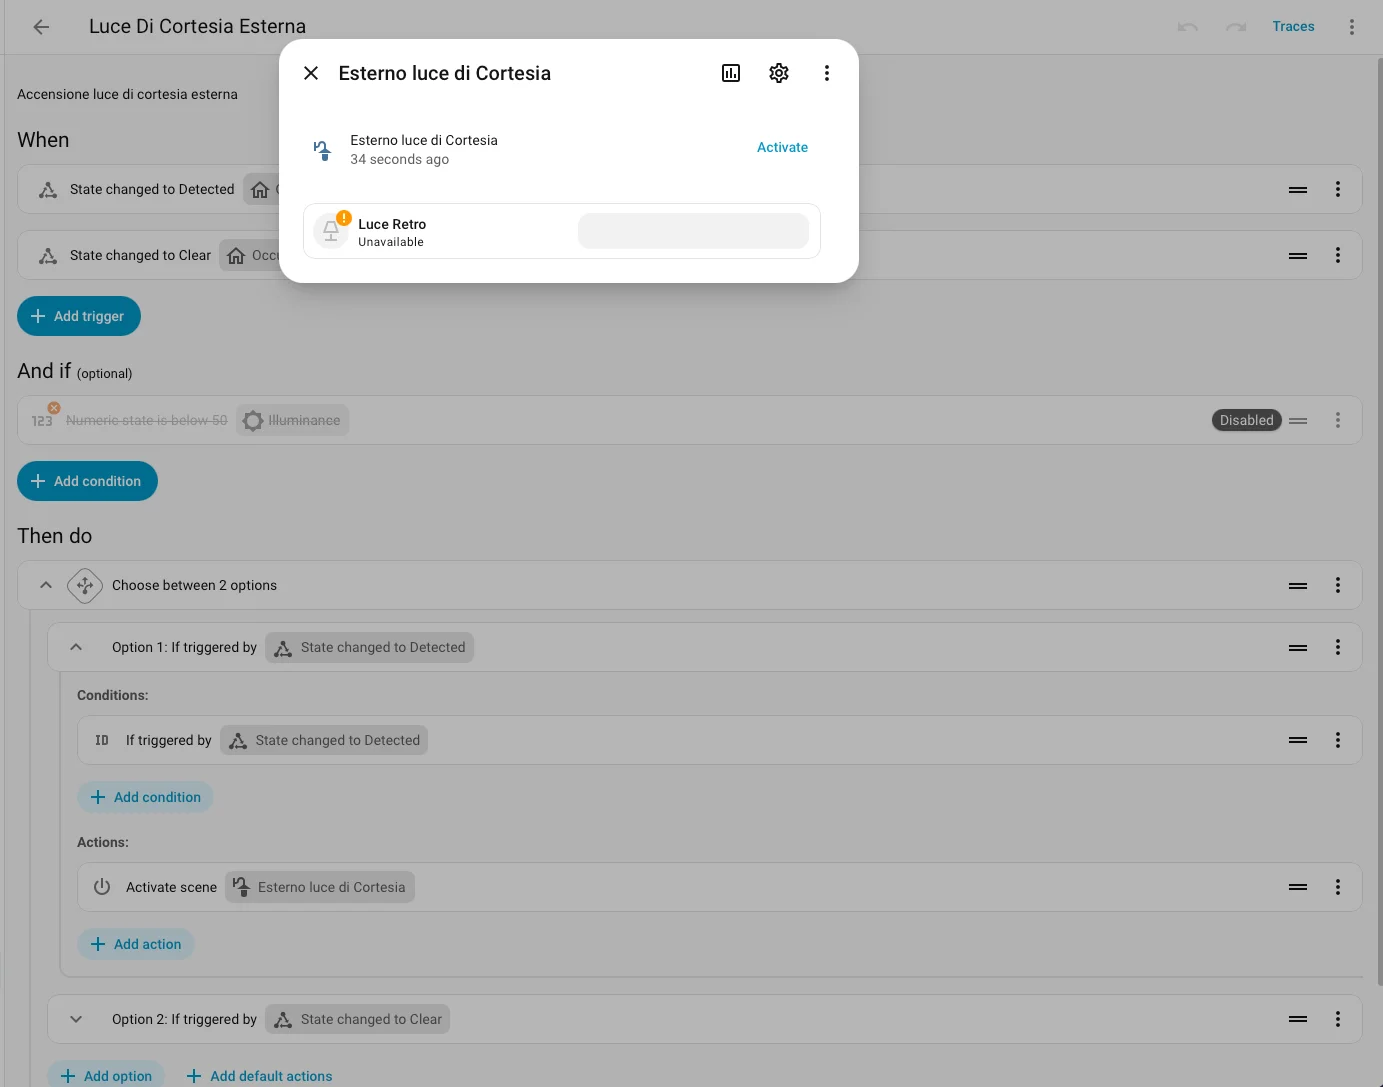Open history chart icon in dialog header
Screen dimensions: 1383x1087
point(731,73)
